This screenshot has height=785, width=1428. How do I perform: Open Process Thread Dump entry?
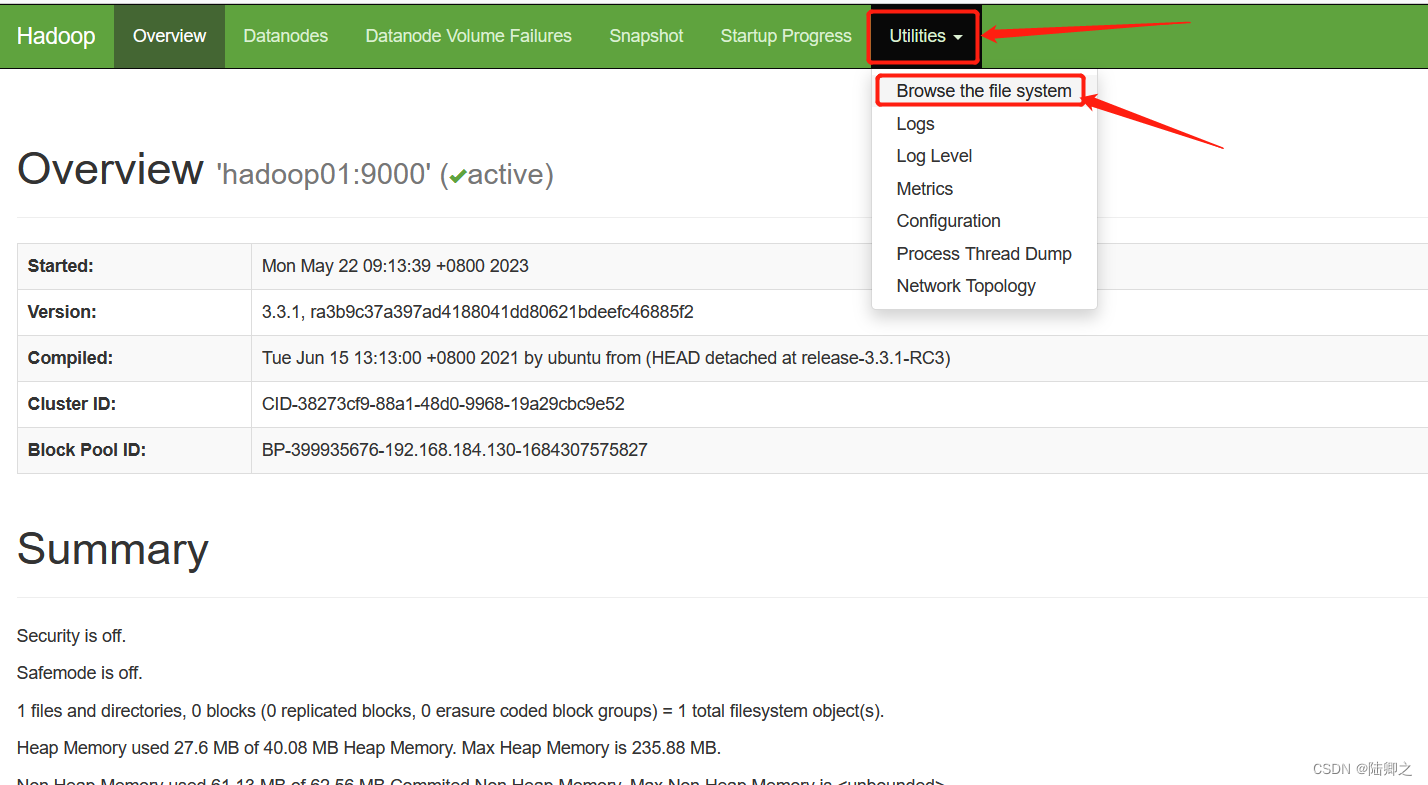pyautogui.click(x=984, y=254)
